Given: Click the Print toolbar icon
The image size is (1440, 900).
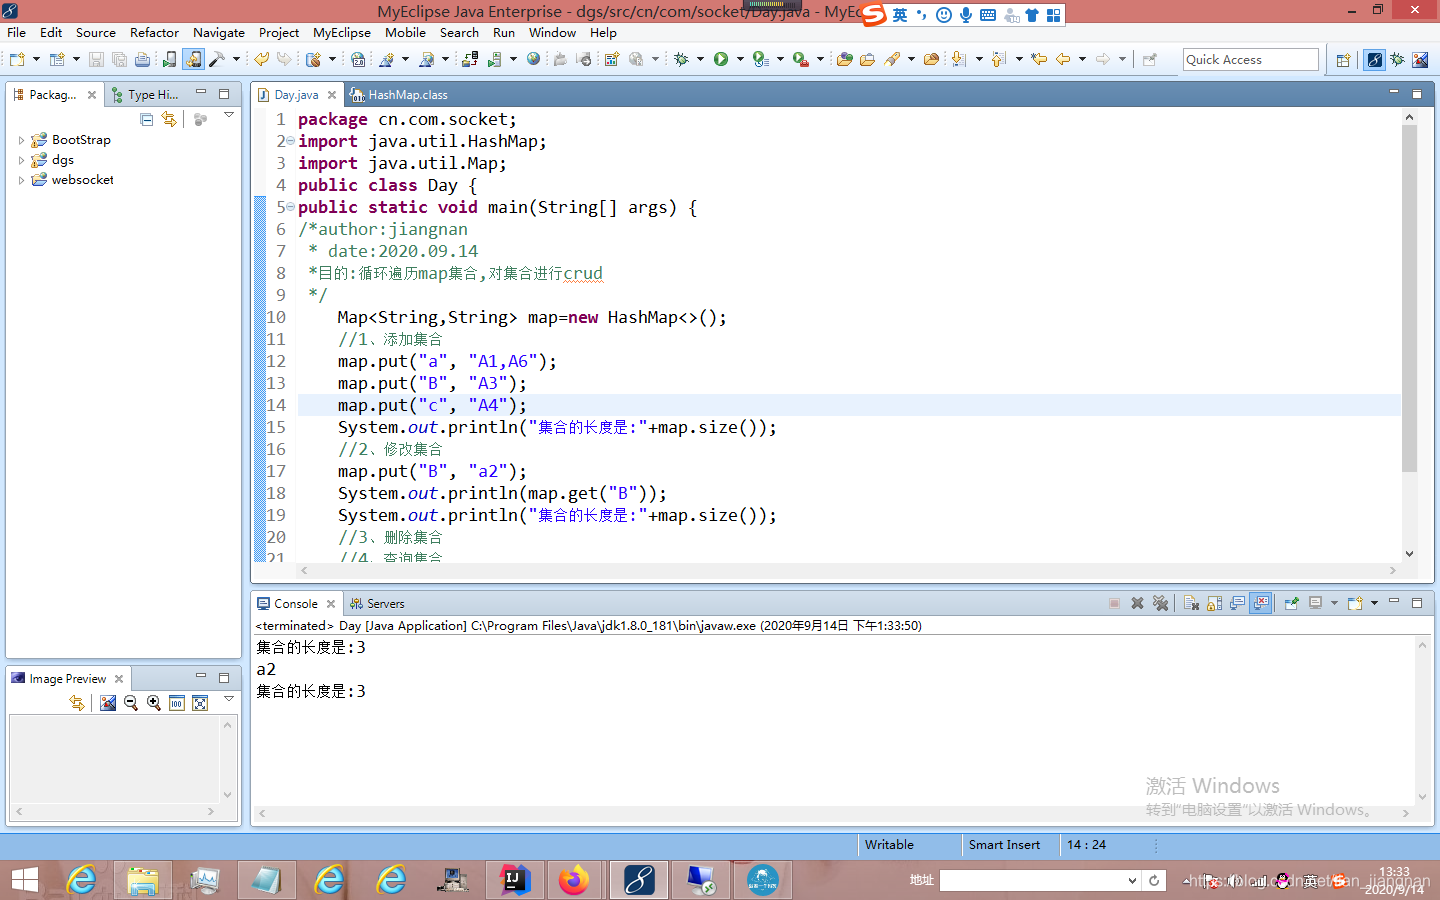Looking at the screenshot, I should [142, 59].
